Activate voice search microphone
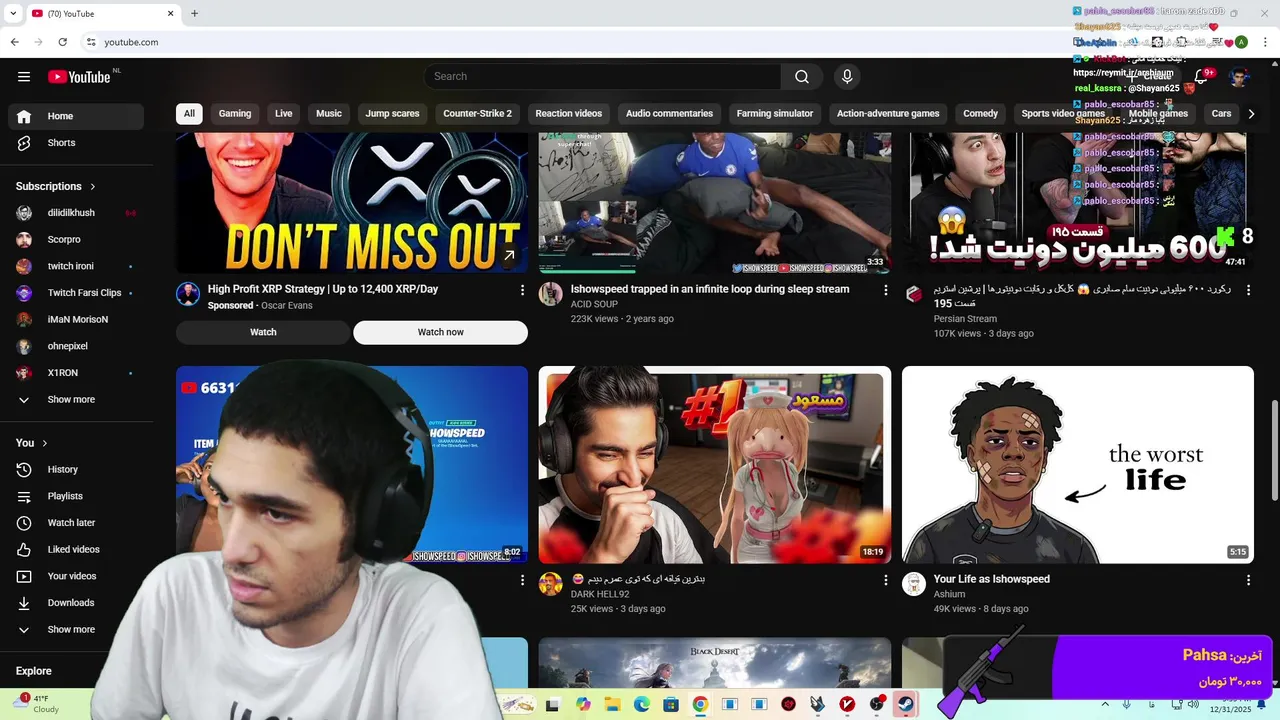This screenshot has width=1280, height=720. (x=847, y=77)
